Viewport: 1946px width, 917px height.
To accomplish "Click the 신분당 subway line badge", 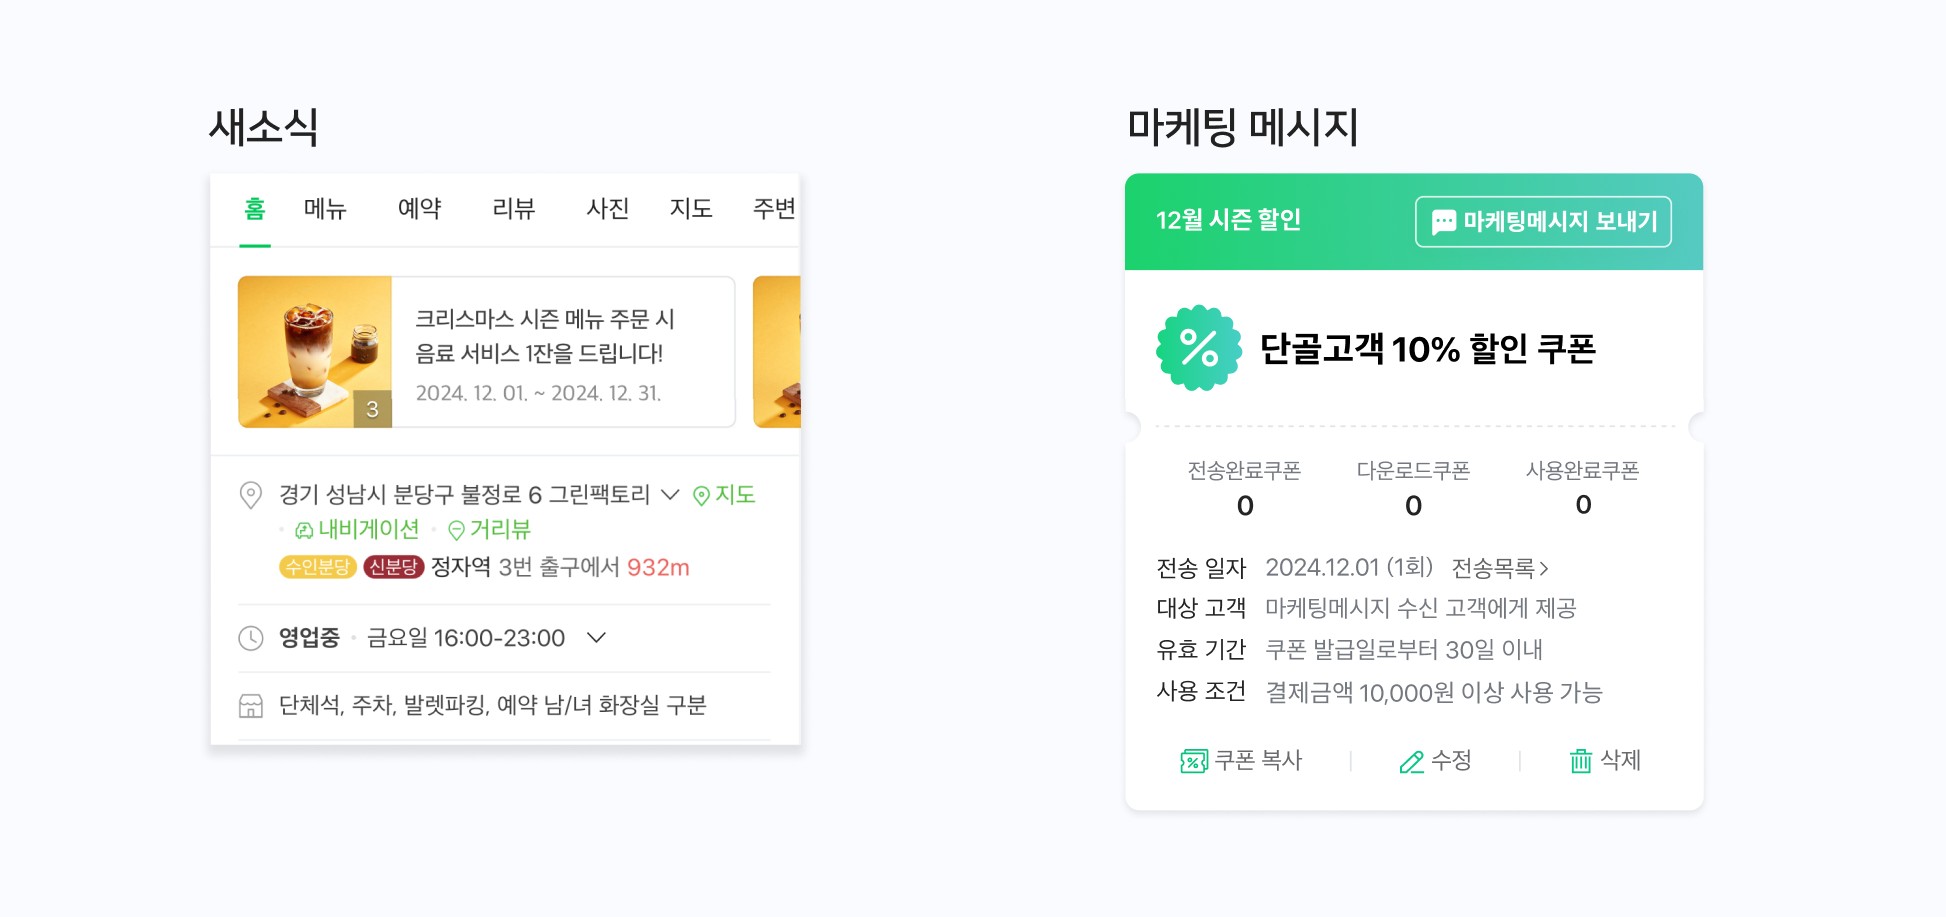I will tap(394, 567).
